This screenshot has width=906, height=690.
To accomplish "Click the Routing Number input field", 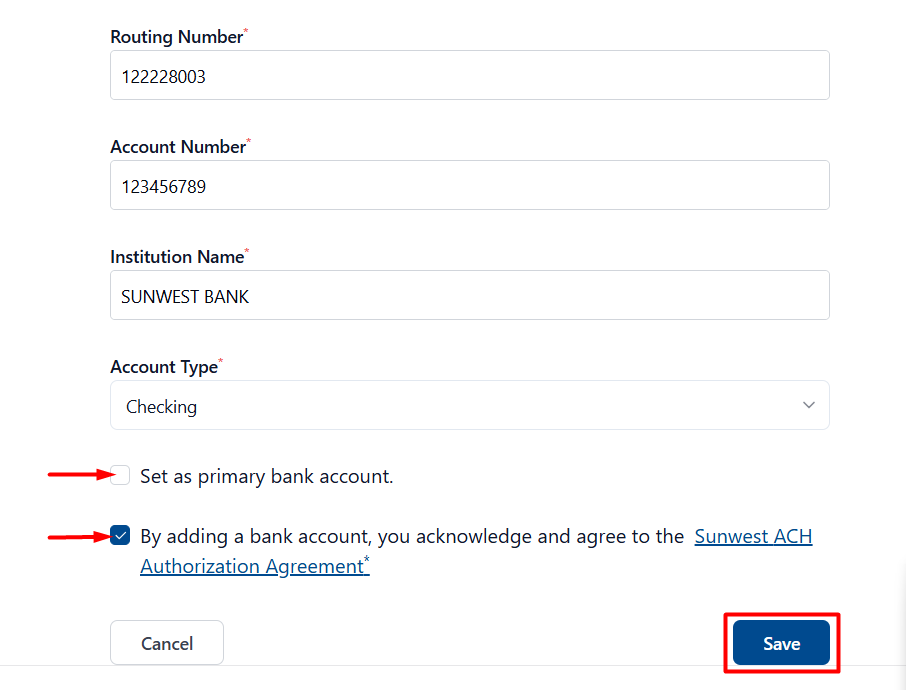I will click(x=470, y=75).
